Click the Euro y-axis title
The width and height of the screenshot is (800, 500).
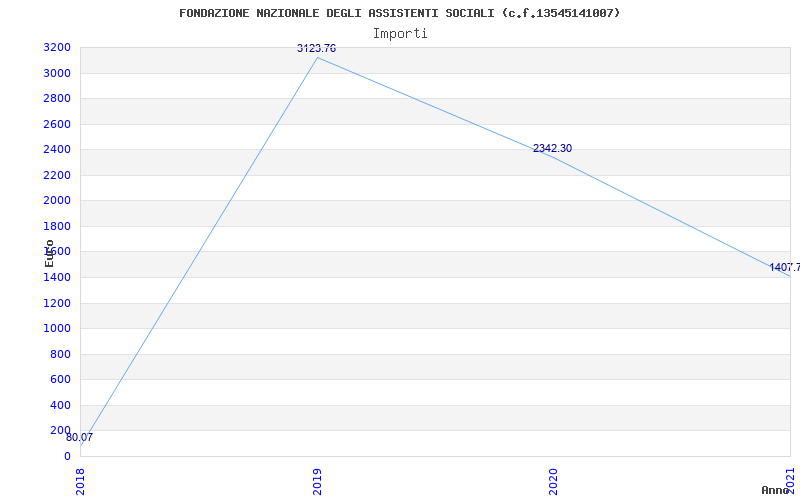tap(49, 254)
